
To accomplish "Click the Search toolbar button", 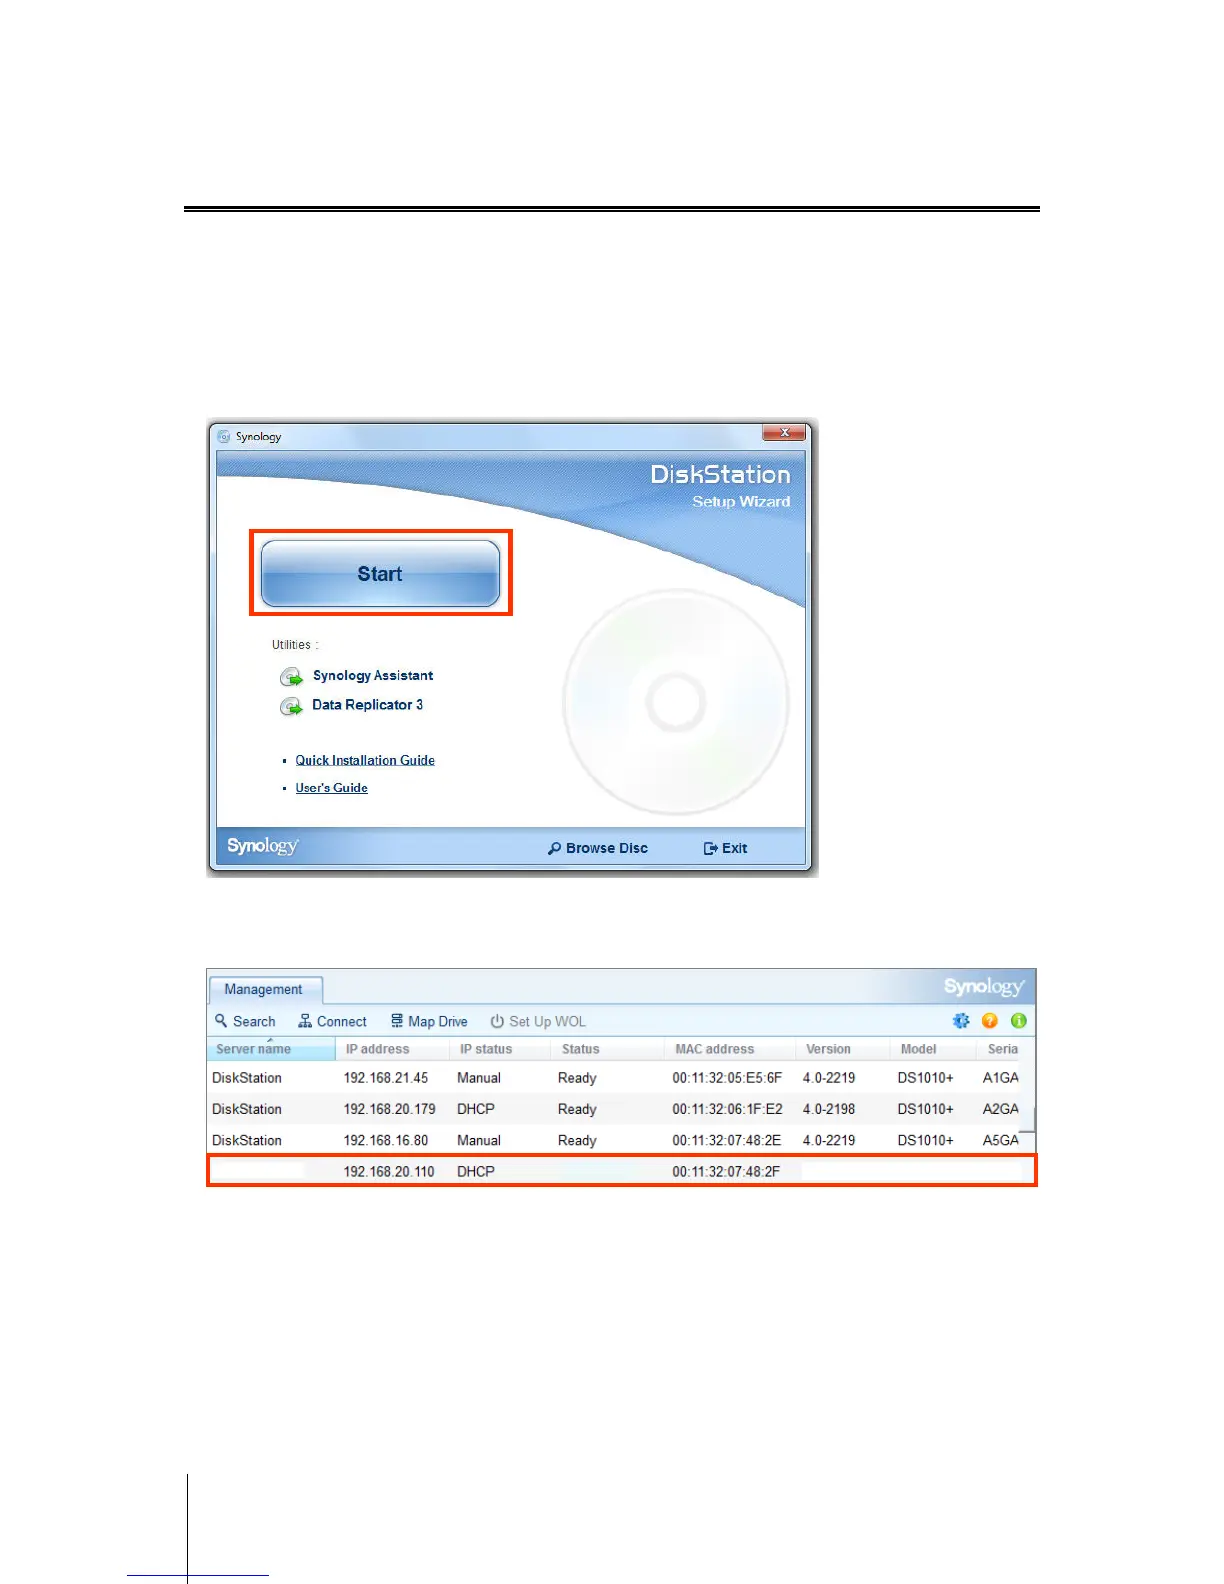I will (x=245, y=1021).
